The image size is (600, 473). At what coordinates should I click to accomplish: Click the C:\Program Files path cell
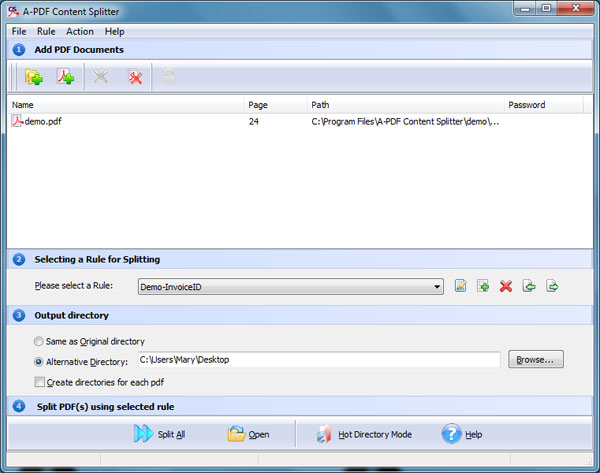coord(405,122)
